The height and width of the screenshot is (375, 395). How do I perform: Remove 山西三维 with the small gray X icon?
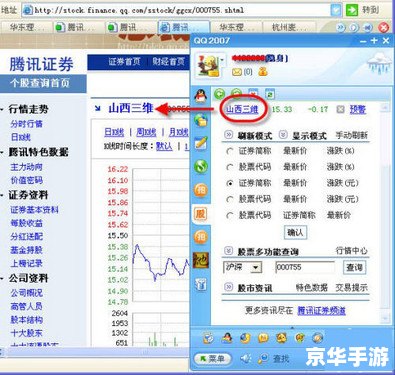pos(340,109)
